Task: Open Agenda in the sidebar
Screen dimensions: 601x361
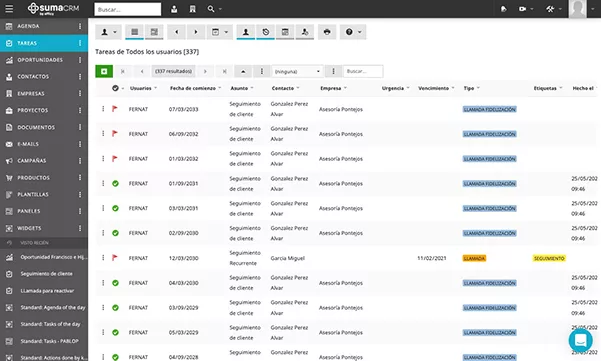Action: (x=28, y=26)
